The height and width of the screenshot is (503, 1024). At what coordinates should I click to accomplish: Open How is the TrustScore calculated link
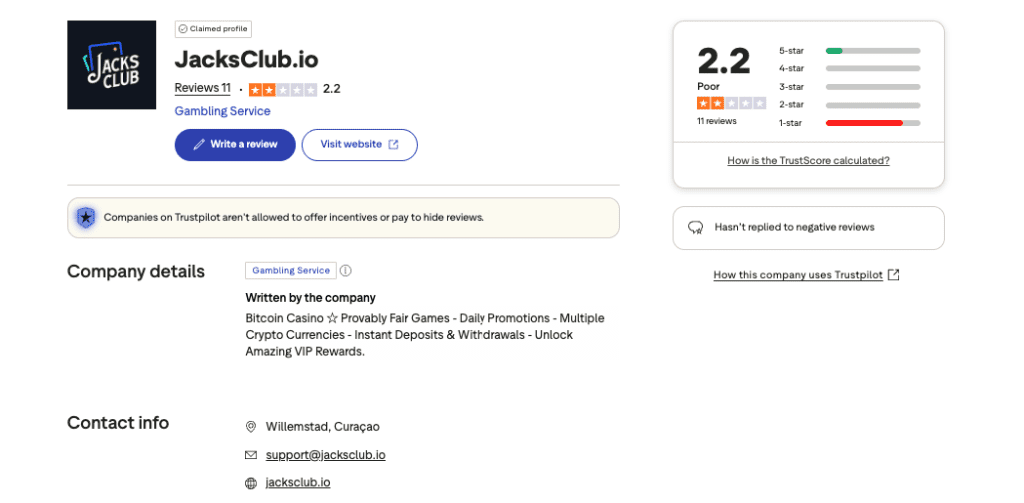pos(808,160)
